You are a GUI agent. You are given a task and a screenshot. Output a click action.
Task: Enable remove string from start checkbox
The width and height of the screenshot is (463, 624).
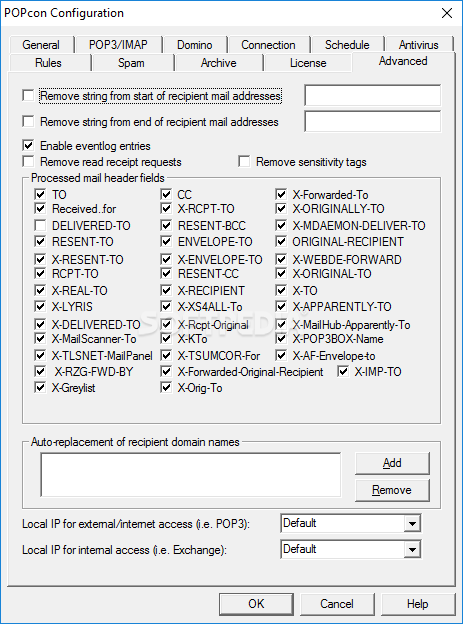[28, 96]
